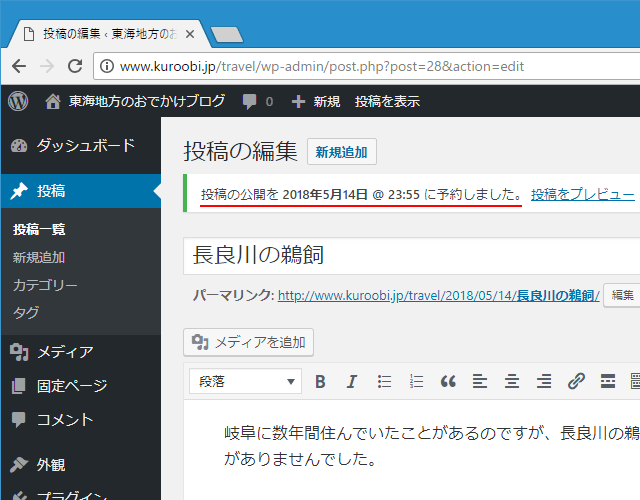Viewport: 640px width, 500px height.
Task: Toggle italic formatting
Action: click(351, 382)
